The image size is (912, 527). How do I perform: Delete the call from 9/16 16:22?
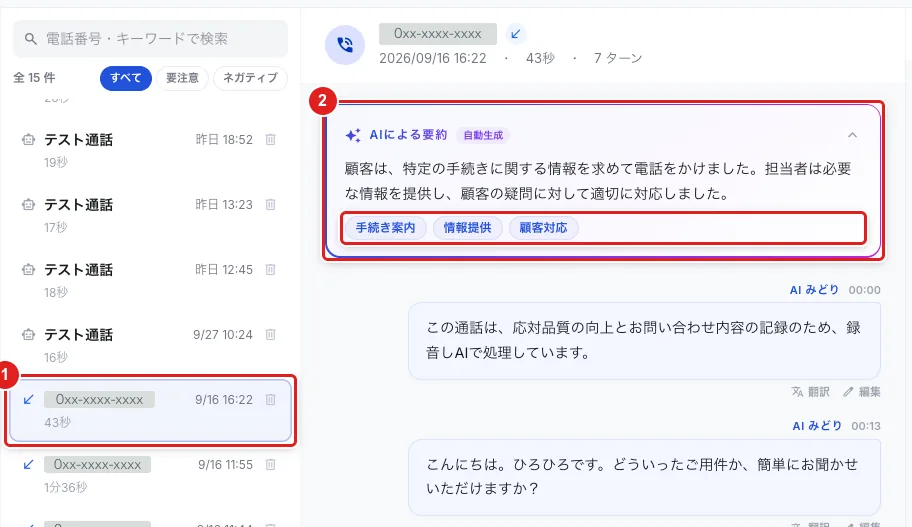click(x=270, y=400)
